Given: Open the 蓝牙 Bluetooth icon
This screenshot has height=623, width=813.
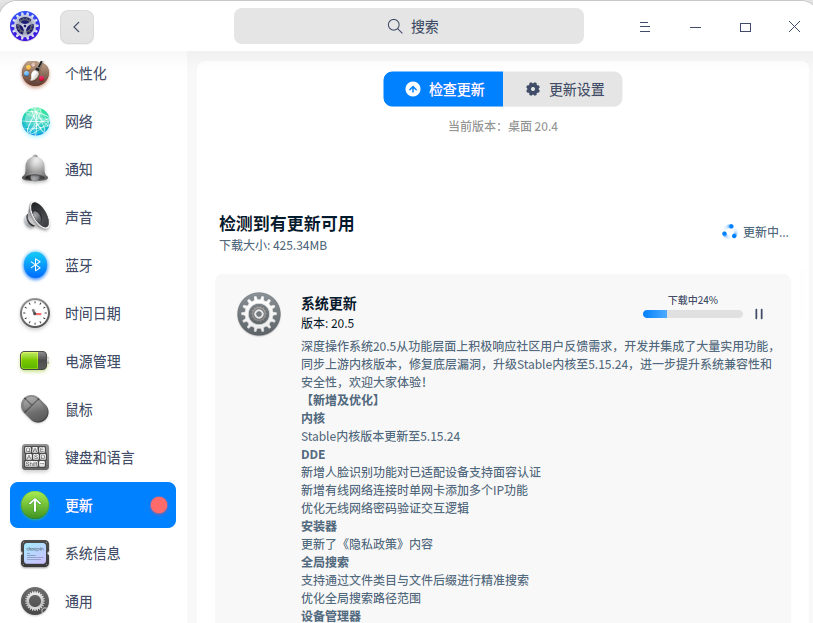Looking at the screenshot, I should tap(35, 265).
